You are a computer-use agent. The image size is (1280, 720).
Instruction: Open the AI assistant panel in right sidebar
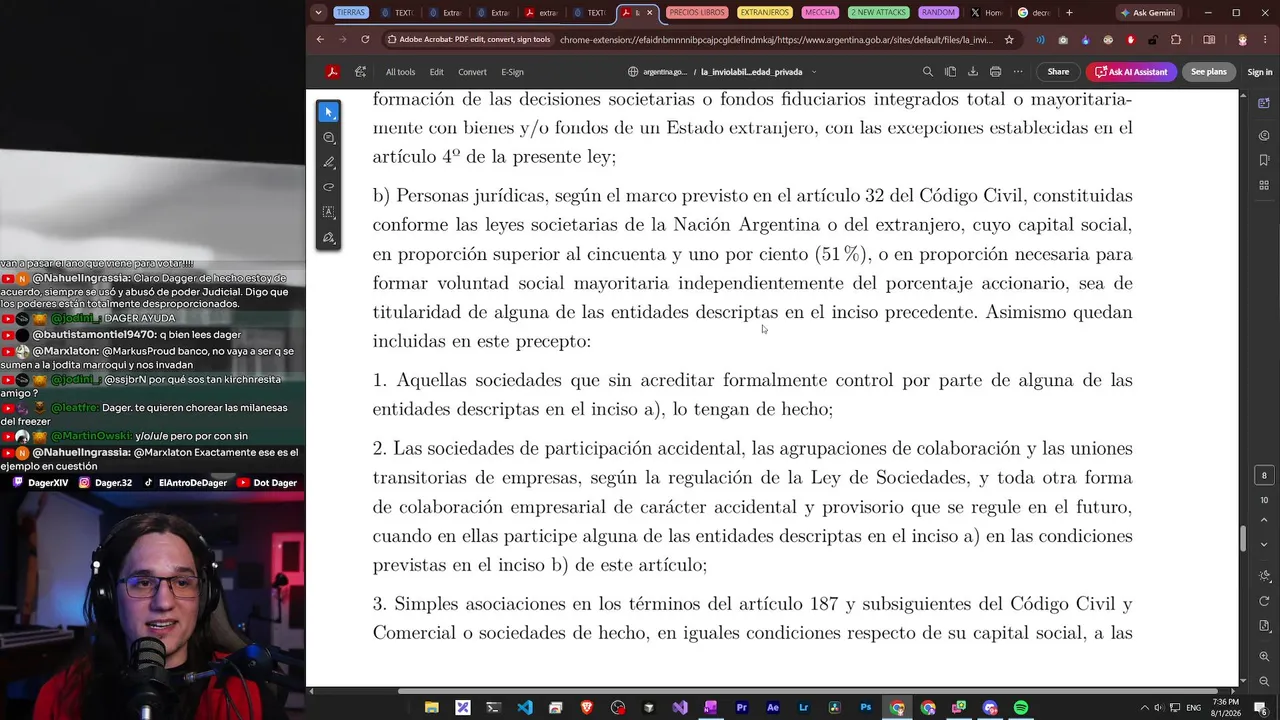(x=1264, y=103)
